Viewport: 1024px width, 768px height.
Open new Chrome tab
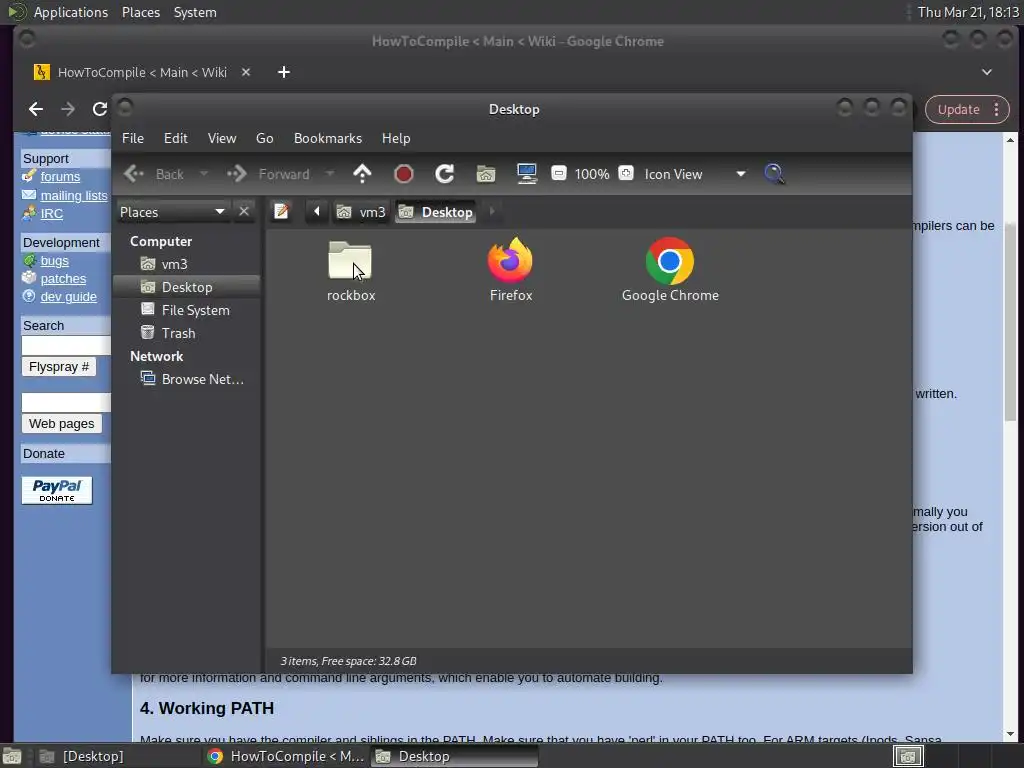283,72
